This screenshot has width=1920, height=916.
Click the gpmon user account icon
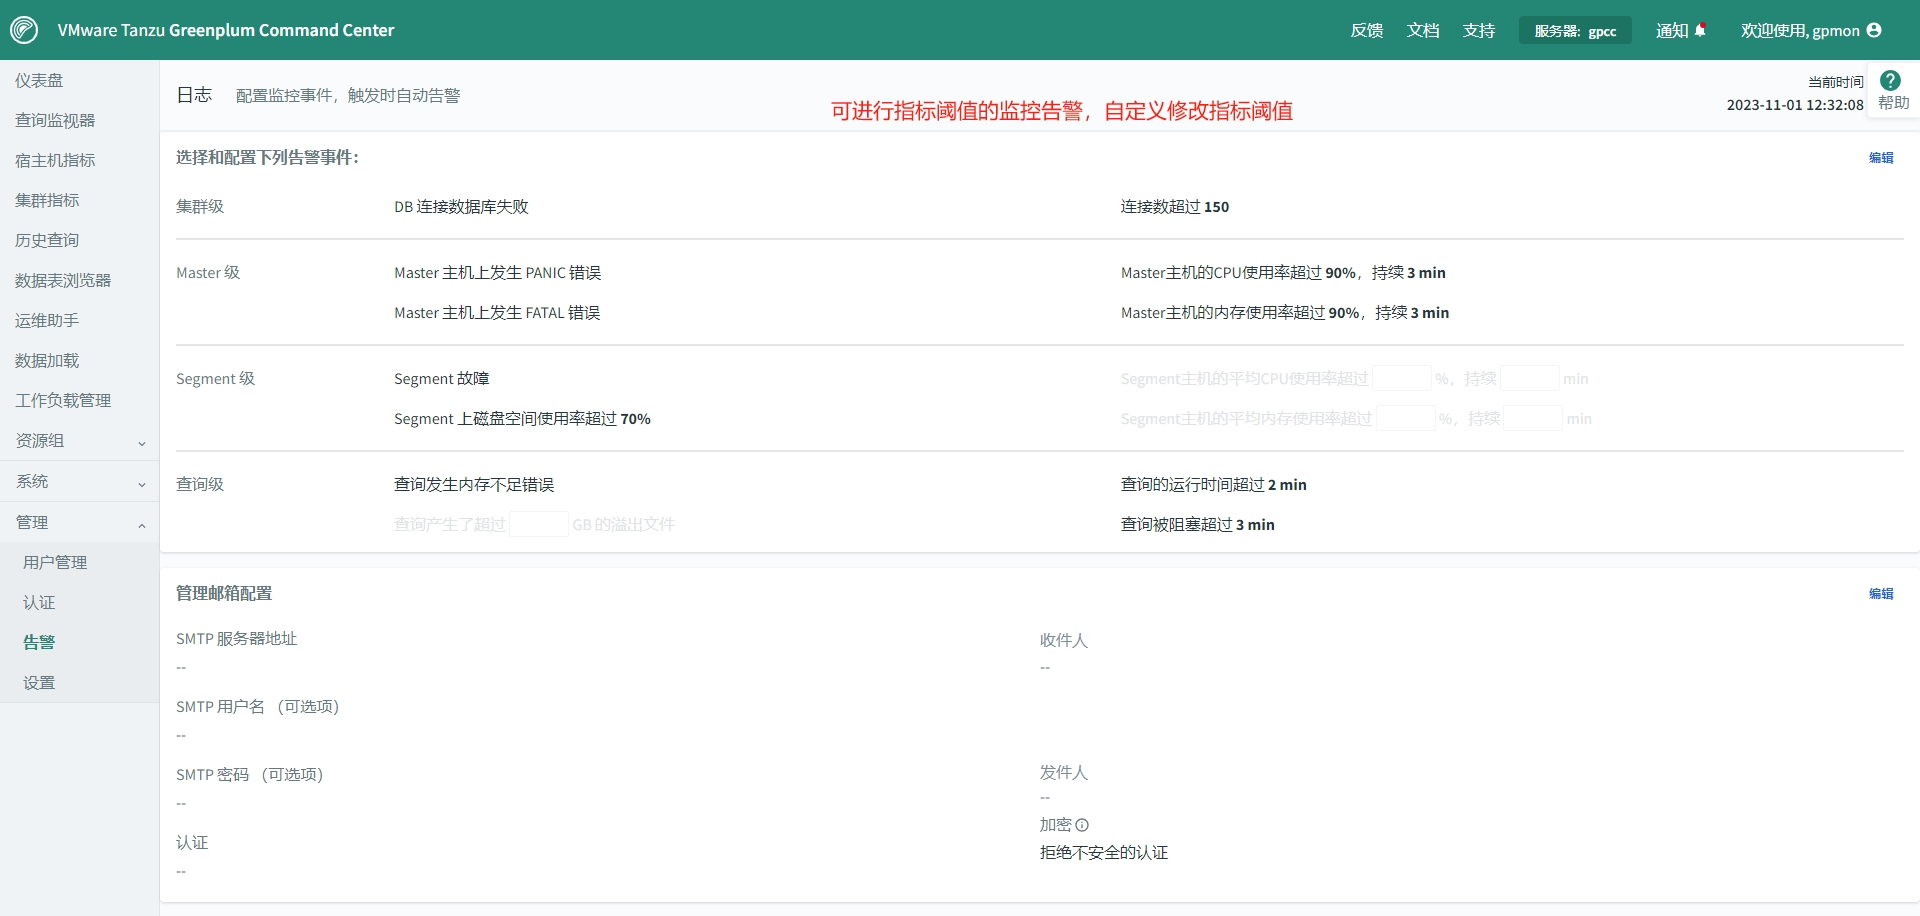1872,30
